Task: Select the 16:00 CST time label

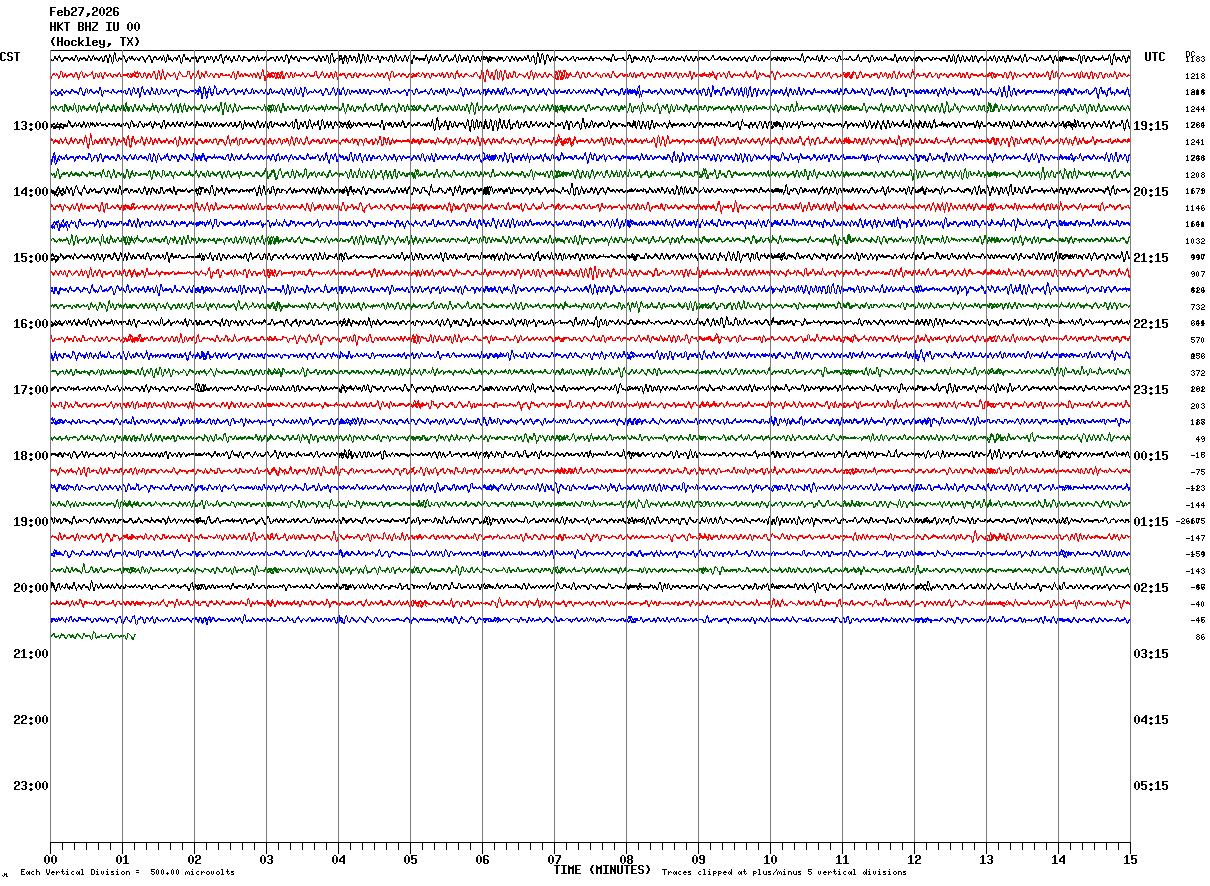Action: [x=31, y=324]
